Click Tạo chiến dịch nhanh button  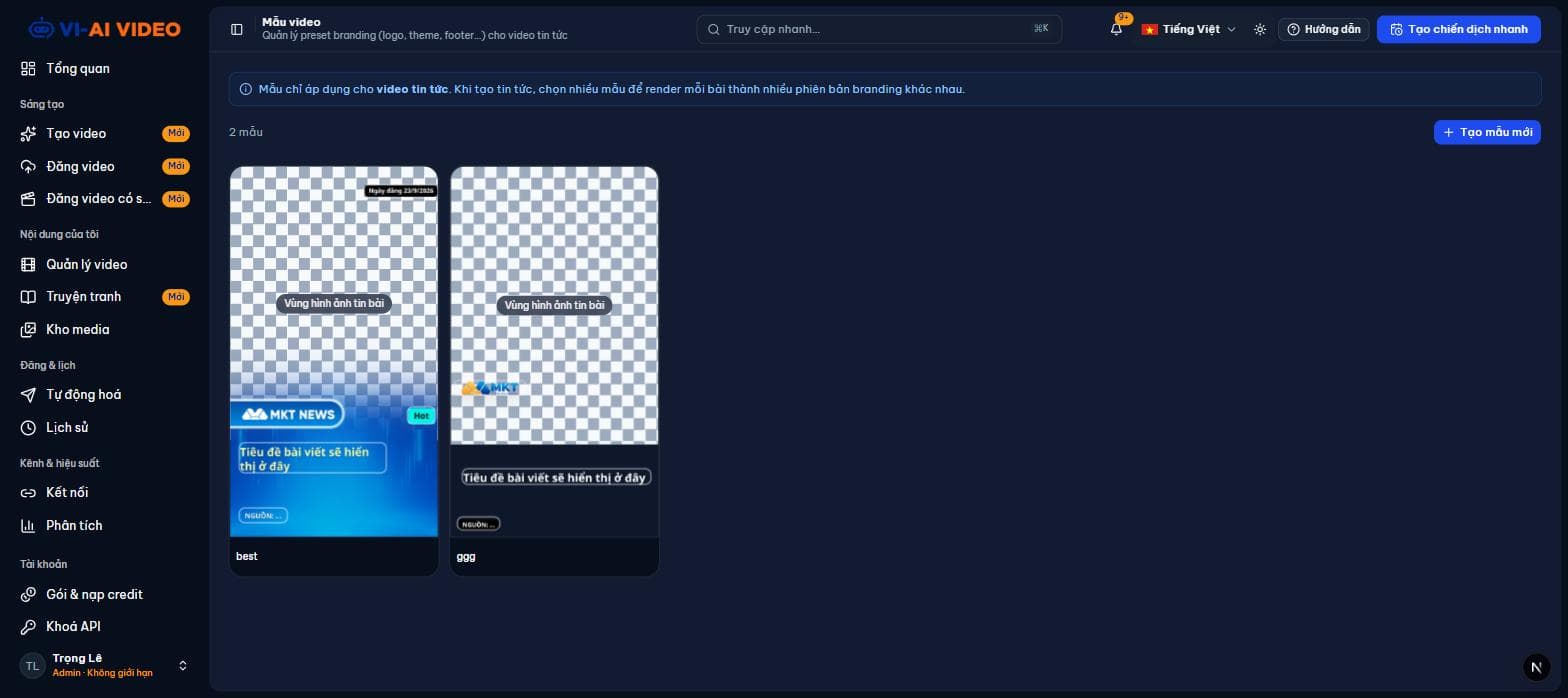pyautogui.click(x=1458, y=29)
